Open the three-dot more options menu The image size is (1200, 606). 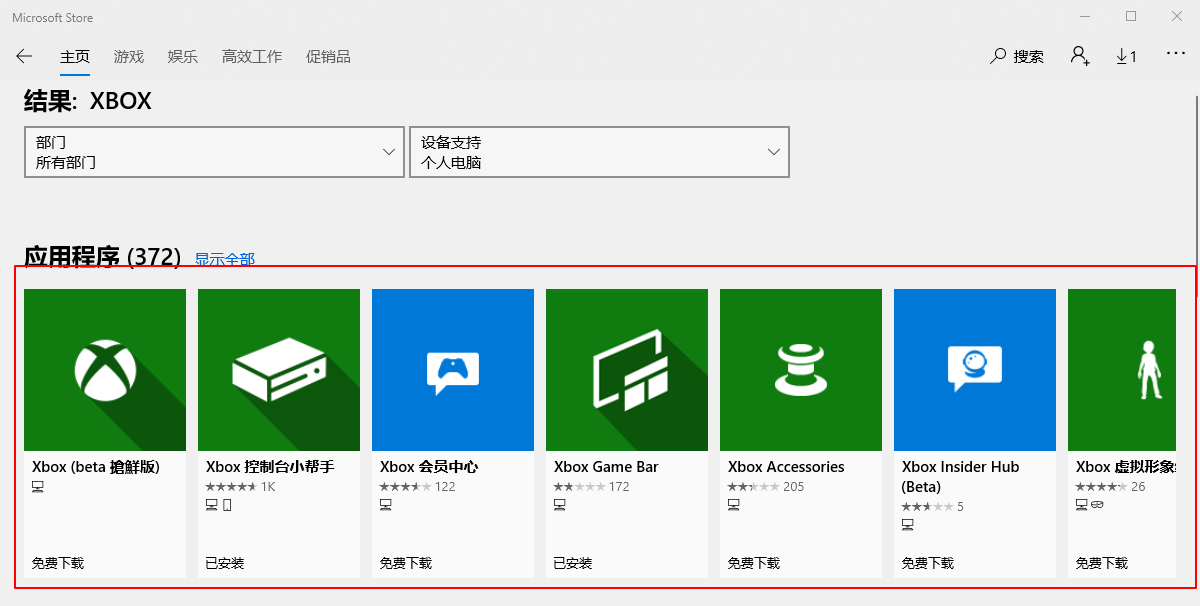click(1175, 56)
